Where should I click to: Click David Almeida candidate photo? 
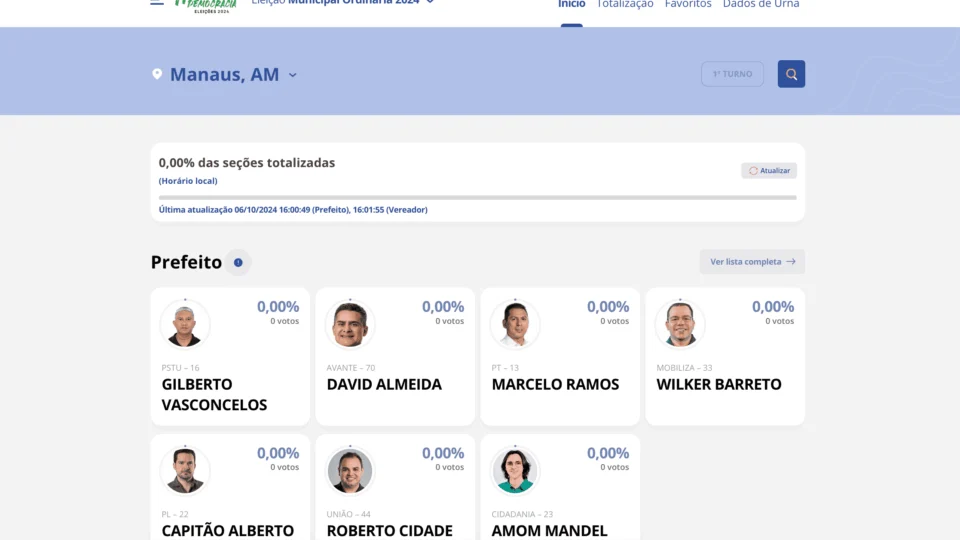(x=350, y=324)
